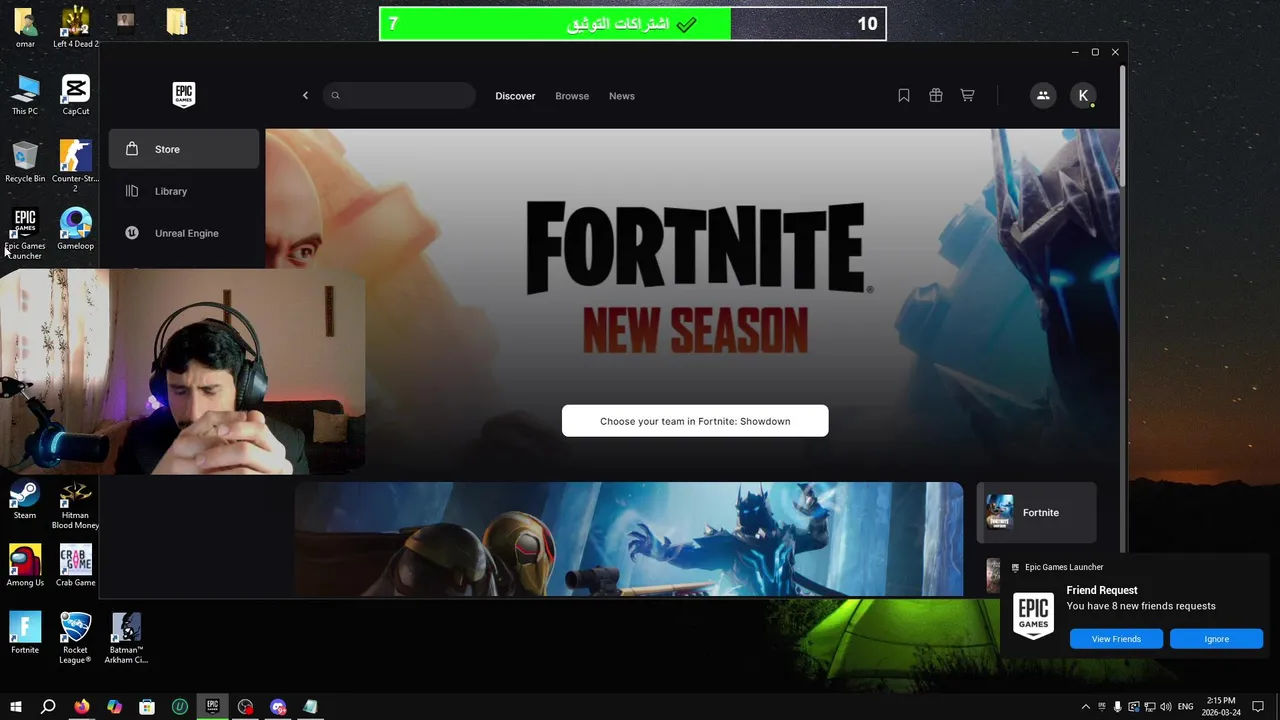Image resolution: width=1280 pixels, height=720 pixels.
Task: Switch the ENG input language indicator
Action: coord(1186,707)
